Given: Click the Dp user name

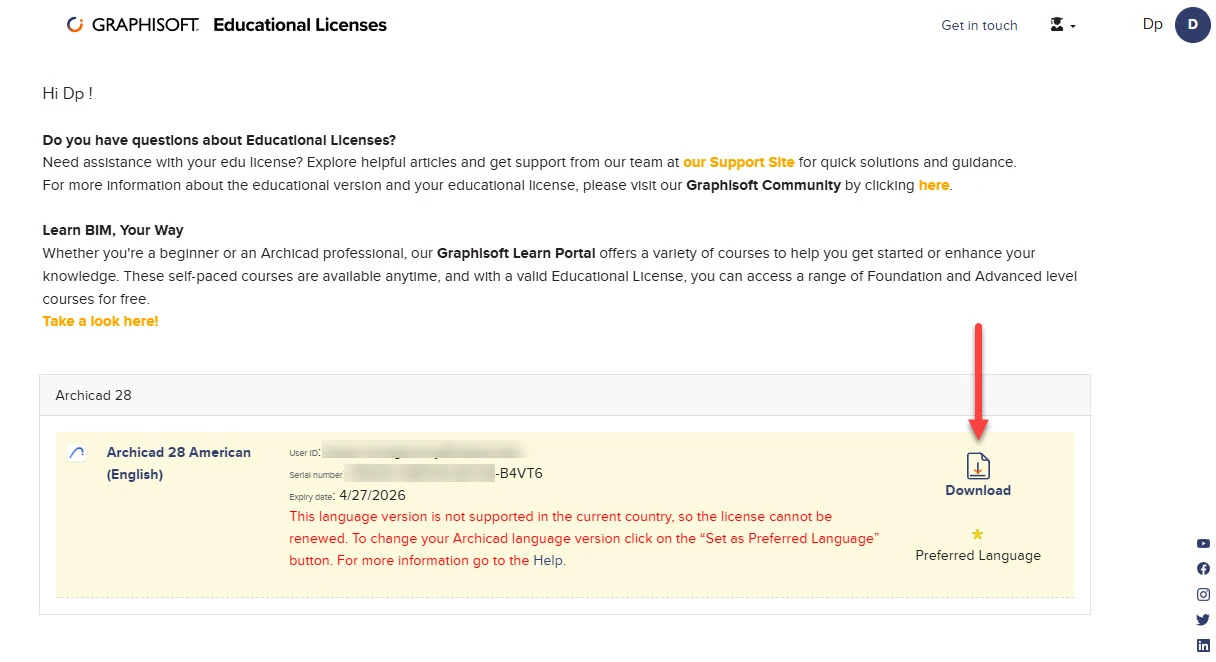Looking at the screenshot, I should 1153,24.
